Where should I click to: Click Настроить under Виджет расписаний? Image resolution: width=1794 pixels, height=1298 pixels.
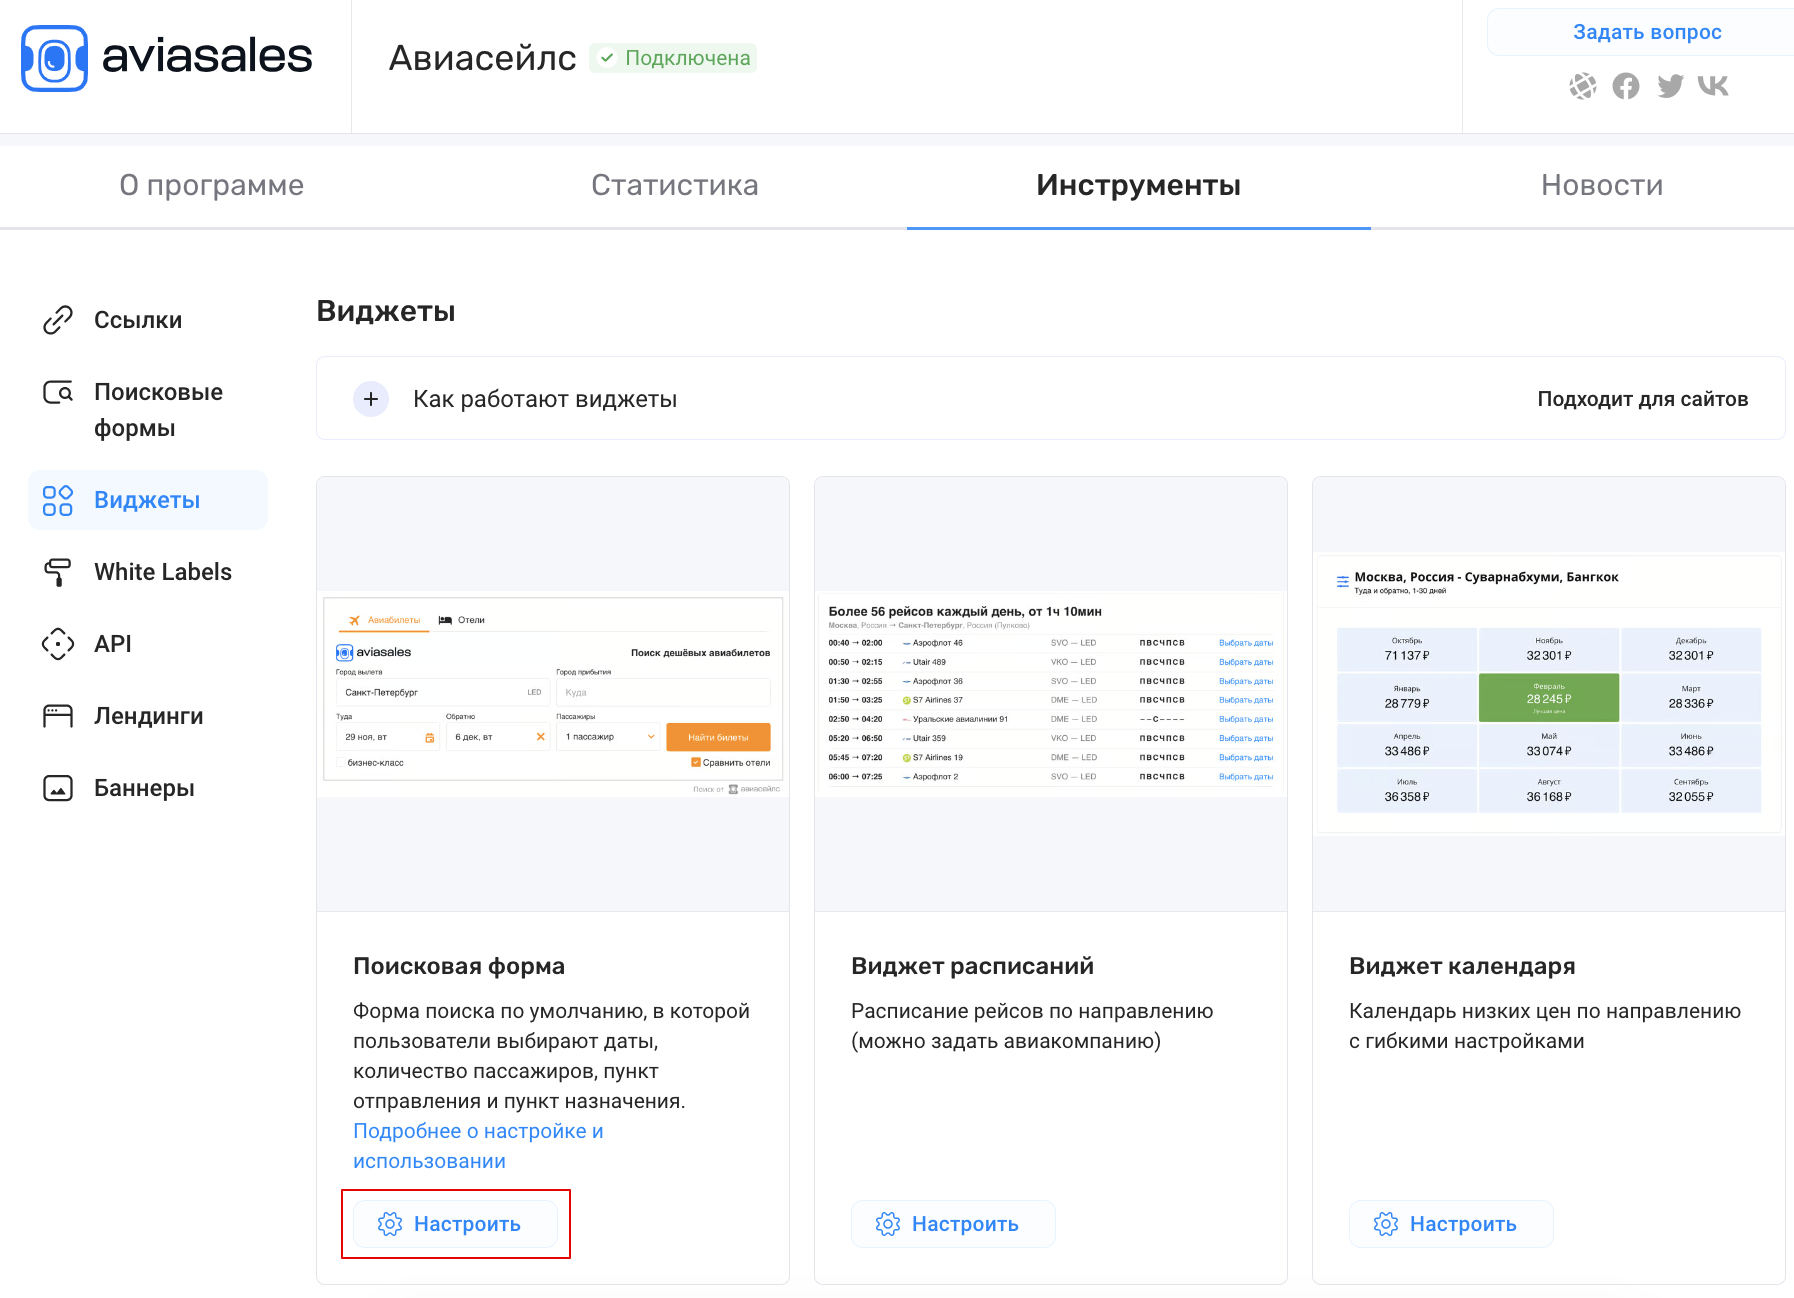952,1224
